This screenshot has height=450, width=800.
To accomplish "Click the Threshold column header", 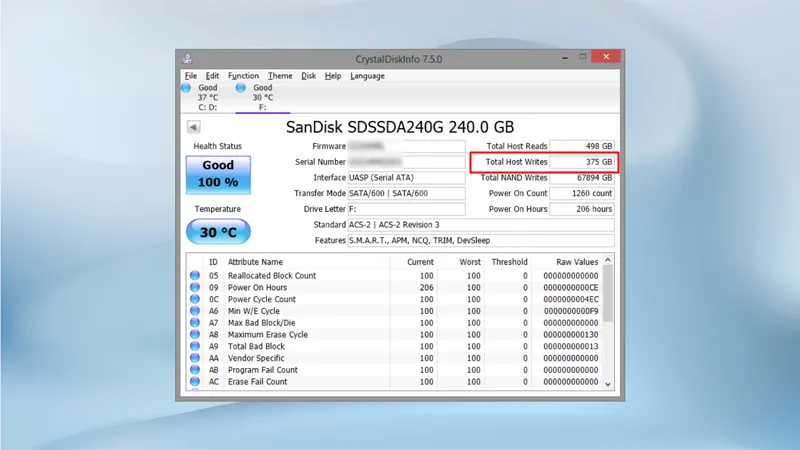I will click(x=509, y=262).
